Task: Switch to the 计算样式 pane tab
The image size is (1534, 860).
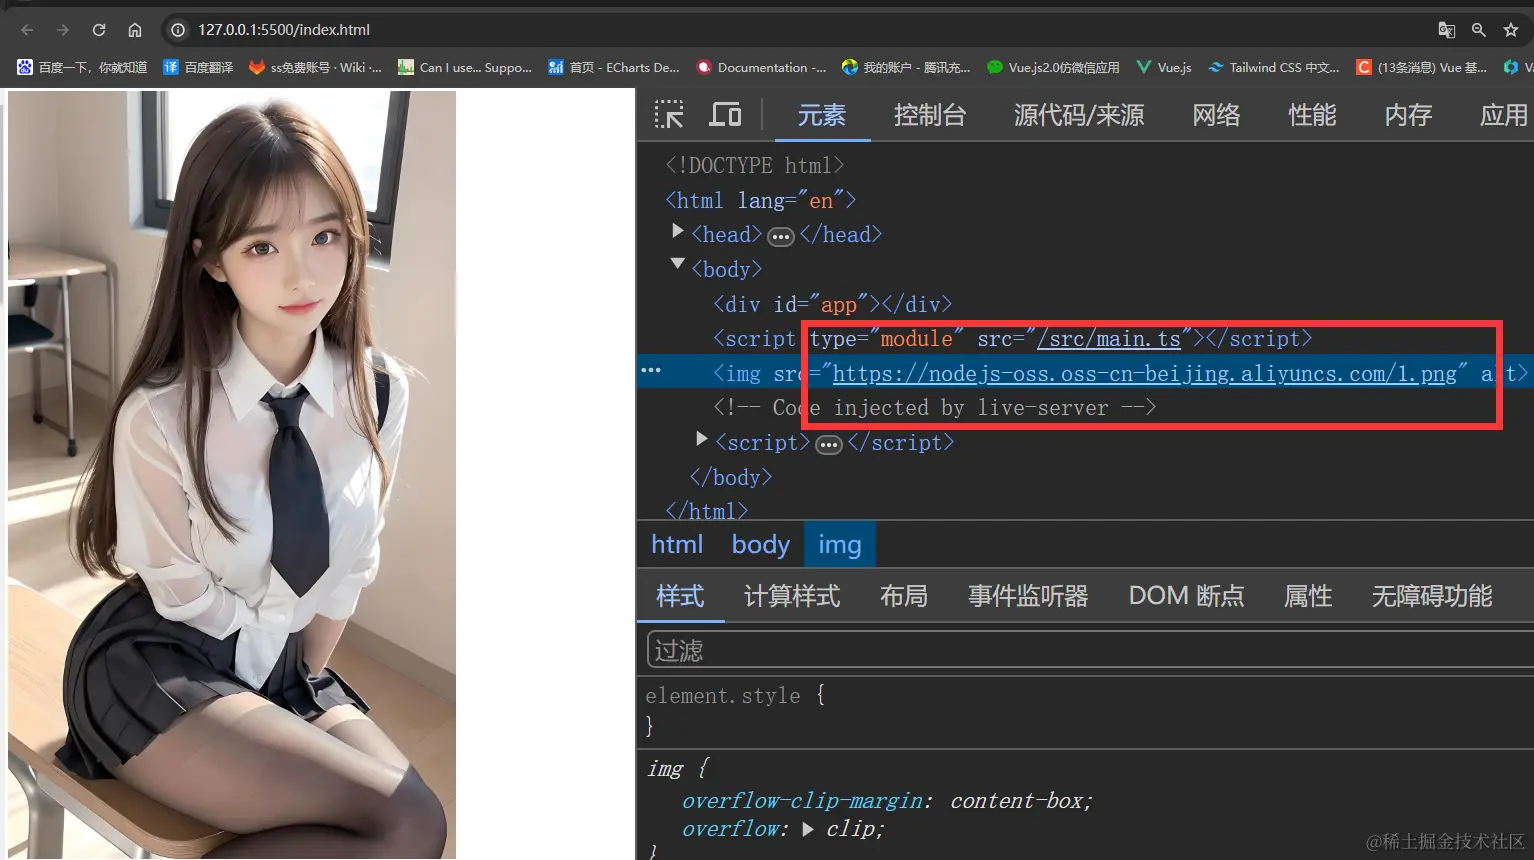Action: 792,597
